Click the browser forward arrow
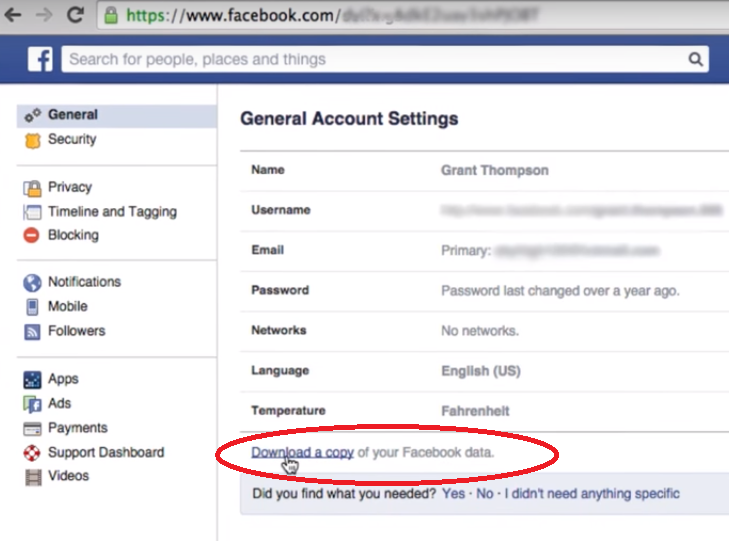The height and width of the screenshot is (541, 729). coord(44,15)
